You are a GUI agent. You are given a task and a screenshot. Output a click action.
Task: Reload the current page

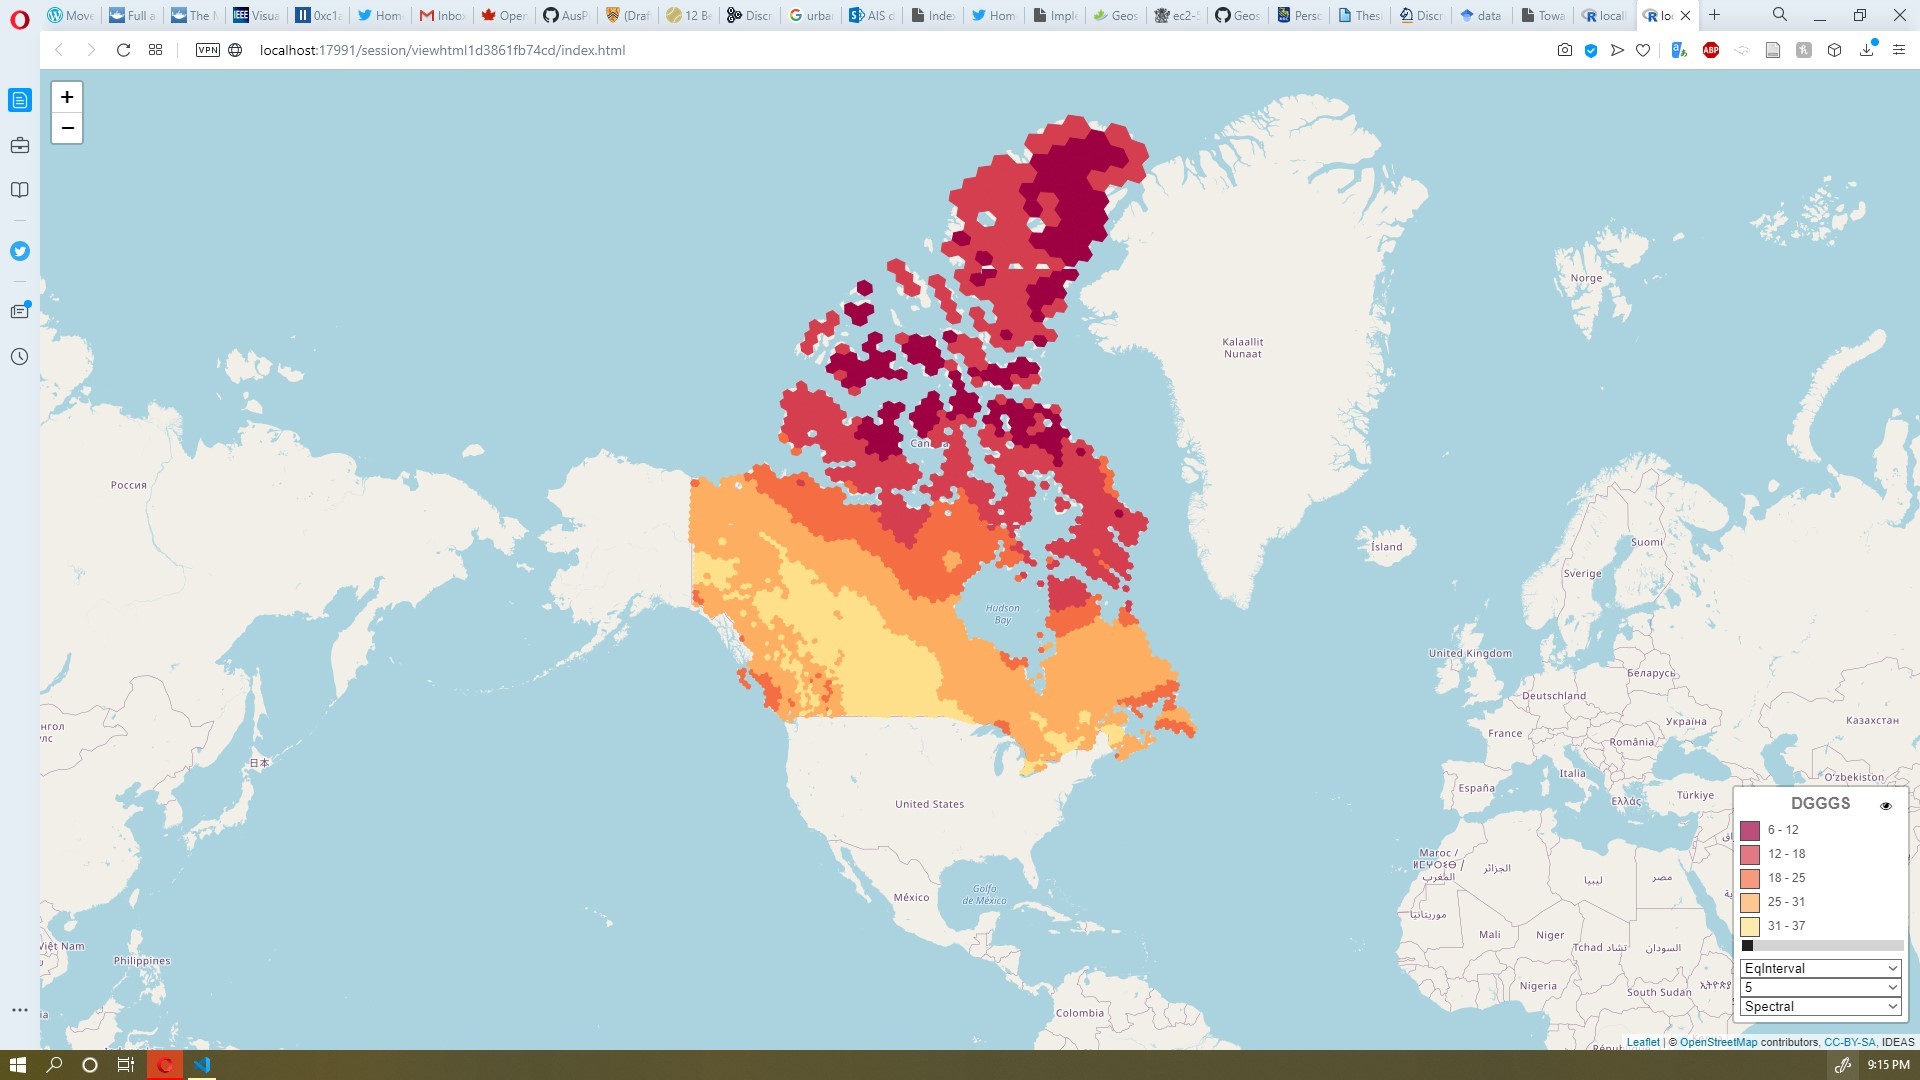[x=123, y=50]
